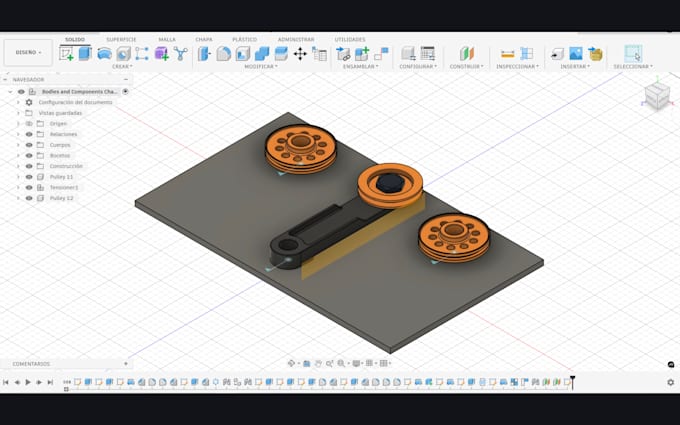Expand the Tensioner1 tree node
This screenshot has height=425, width=680.
(x=18, y=187)
